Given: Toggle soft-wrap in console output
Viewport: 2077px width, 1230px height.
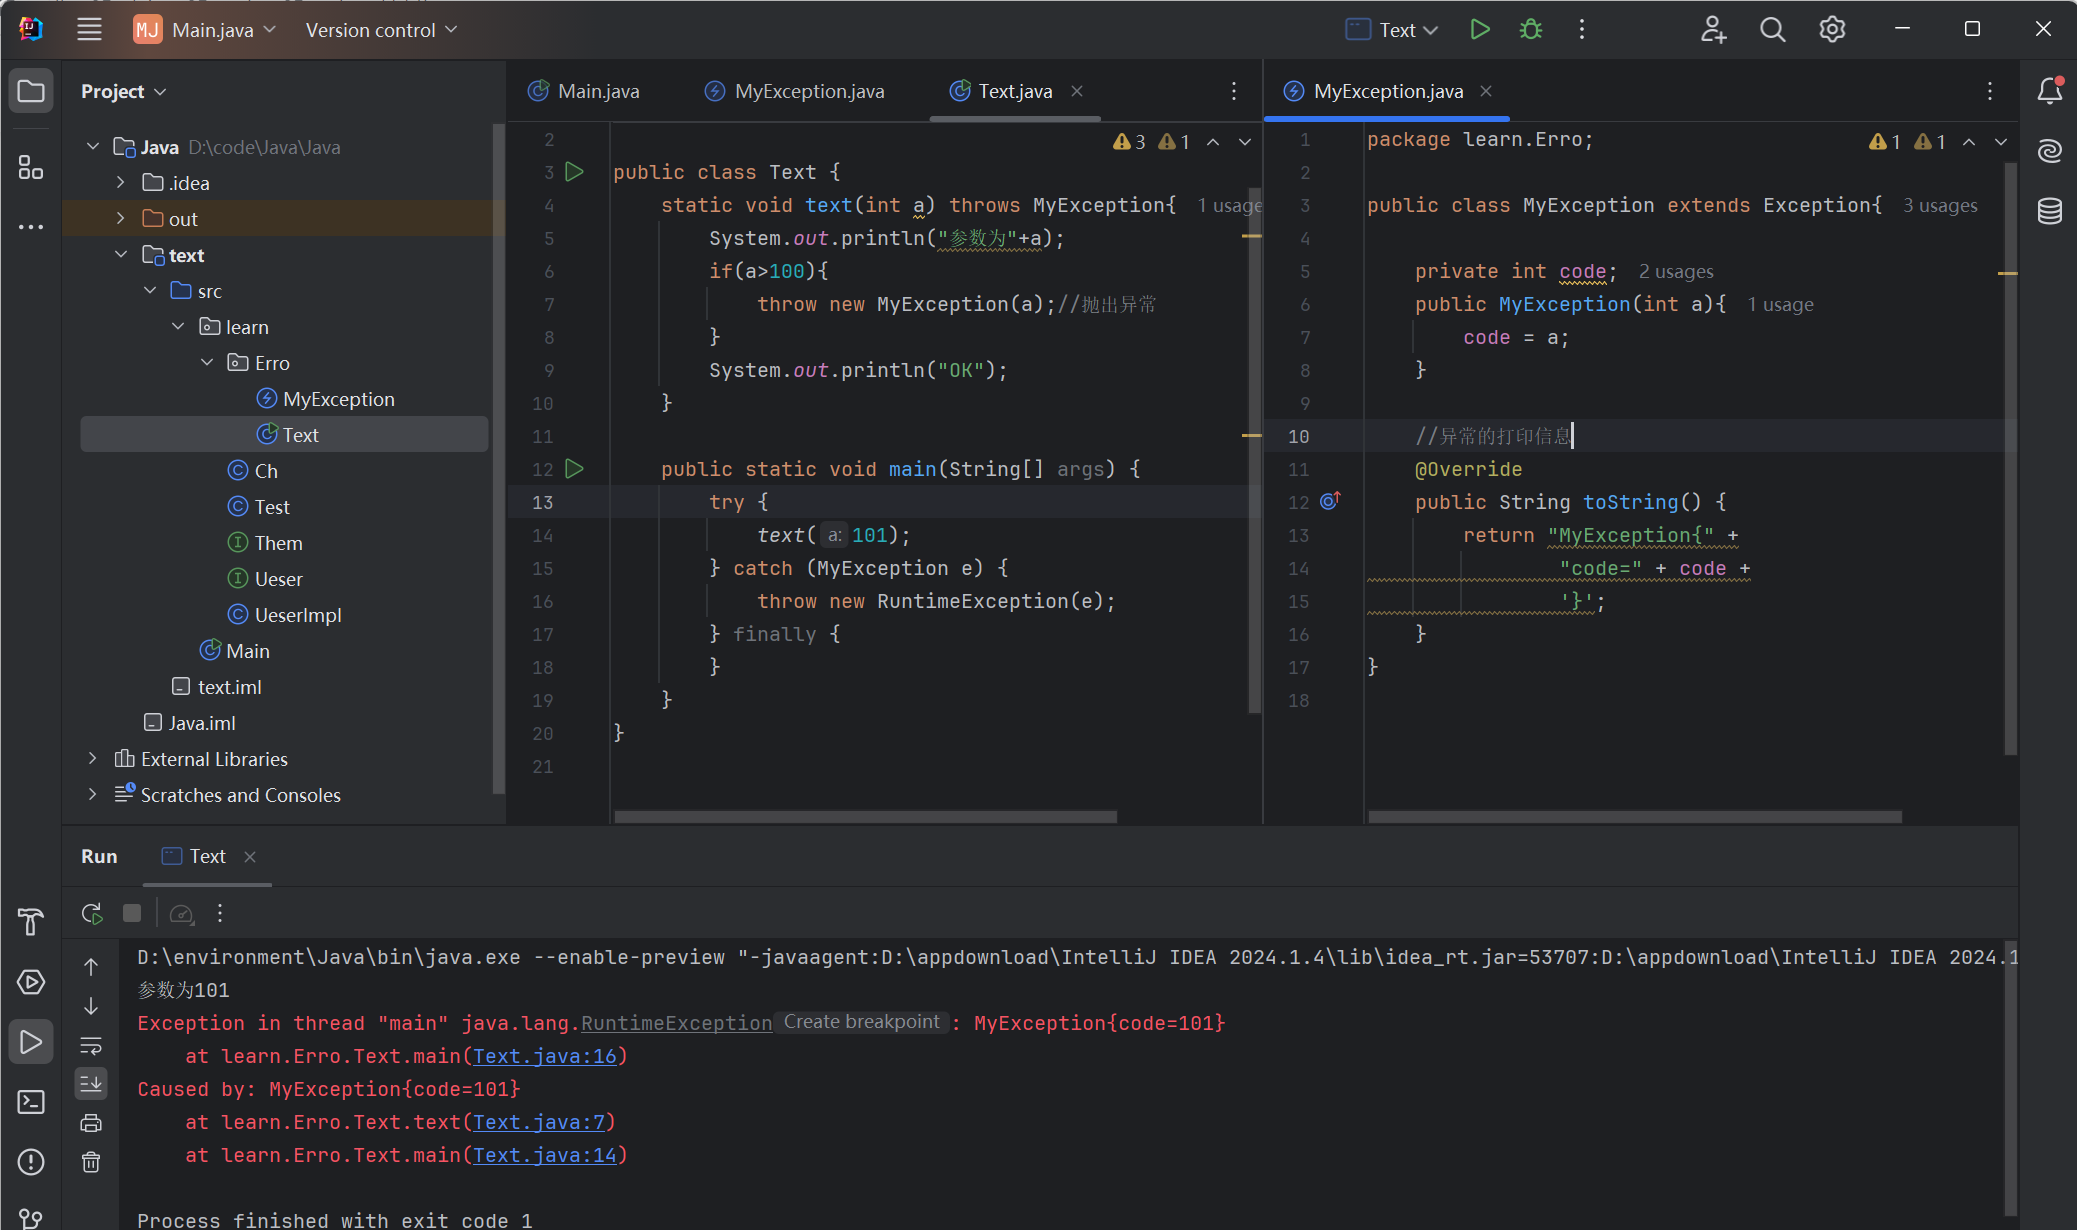Looking at the screenshot, I should tap(91, 1045).
